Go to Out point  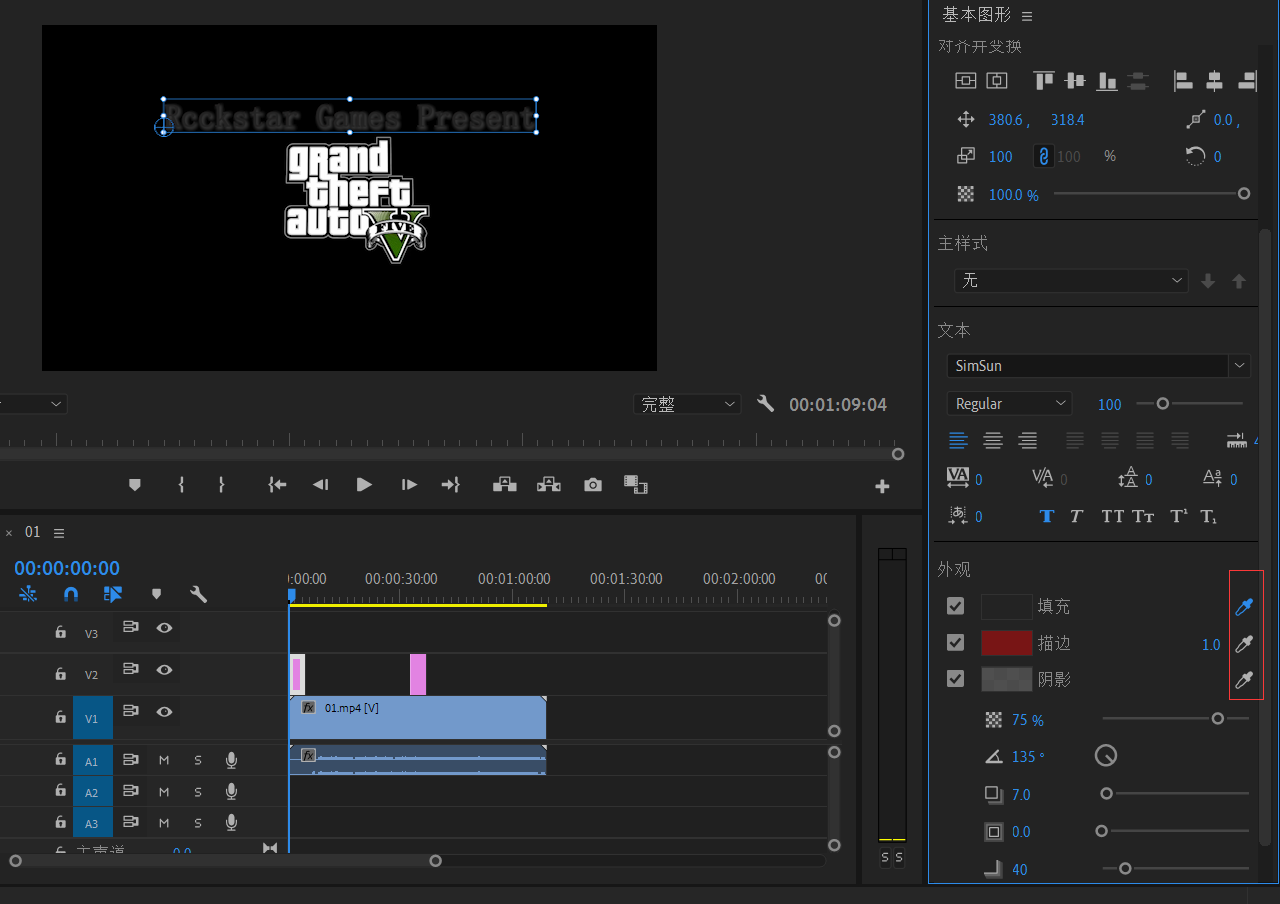coord(451,484)
